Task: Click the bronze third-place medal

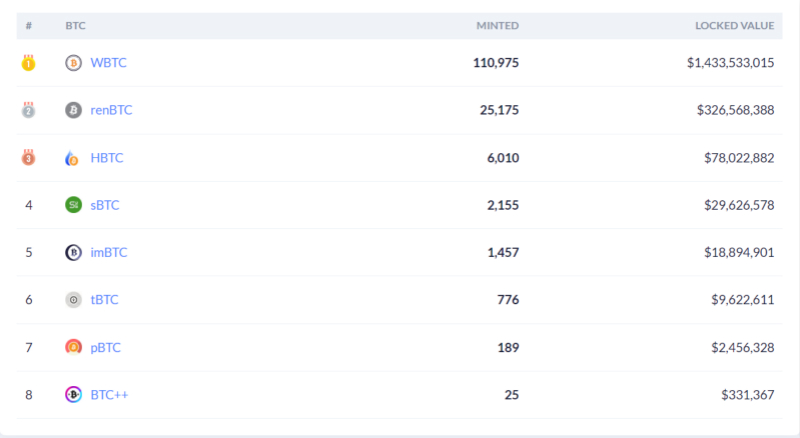Action: click(x=29, y=157)
